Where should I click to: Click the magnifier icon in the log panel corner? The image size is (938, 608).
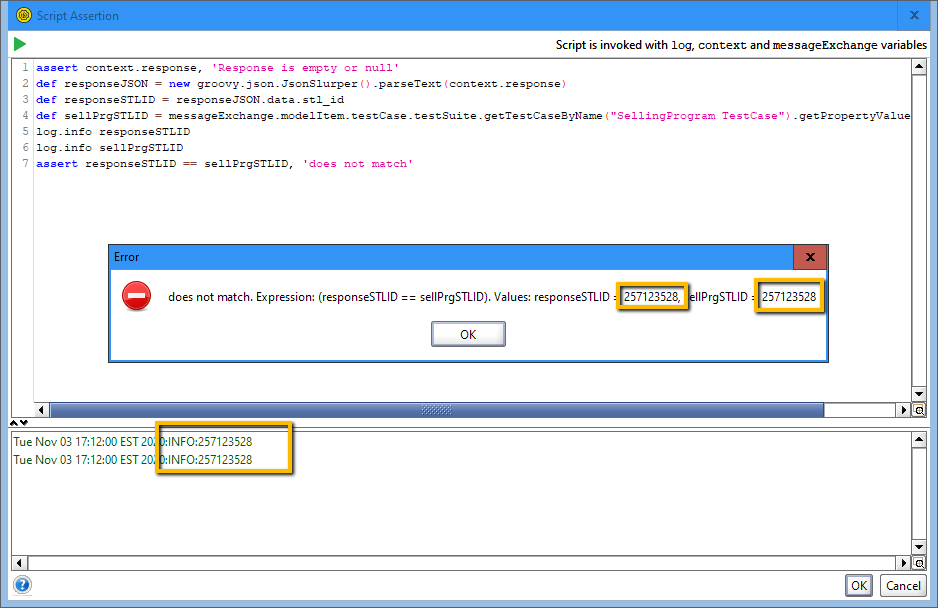pos(919,563)
